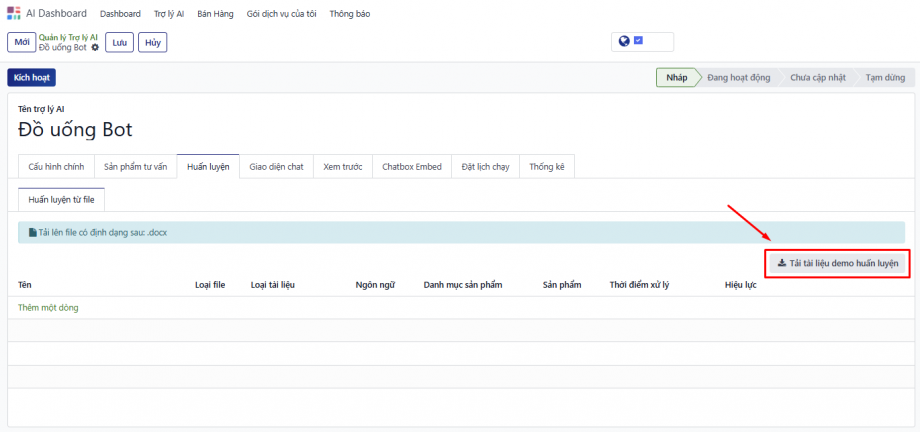Viewport: 920px width, 432px height.
Task: Open the Thống kê tab
Action: pyautogui.click(x=547, y=166)
